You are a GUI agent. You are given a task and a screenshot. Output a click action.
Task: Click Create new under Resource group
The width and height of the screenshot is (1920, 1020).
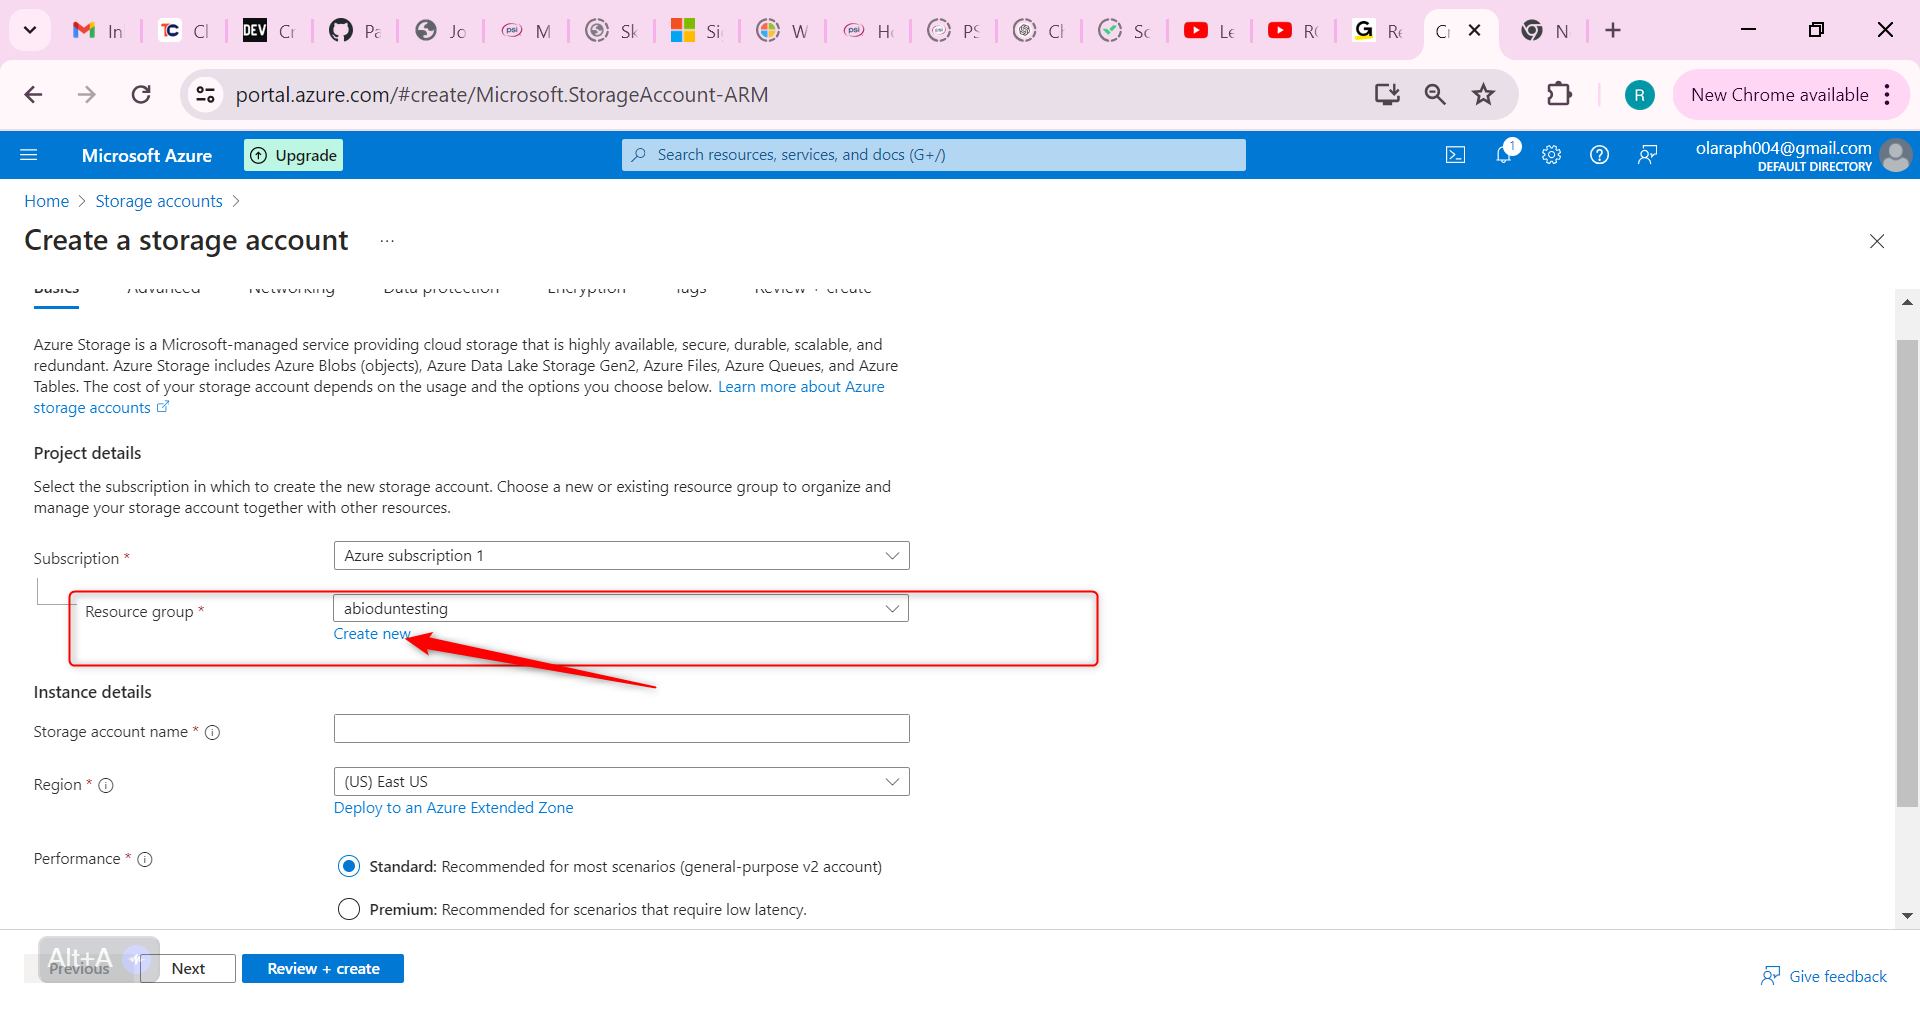click(x=372, y=634)
